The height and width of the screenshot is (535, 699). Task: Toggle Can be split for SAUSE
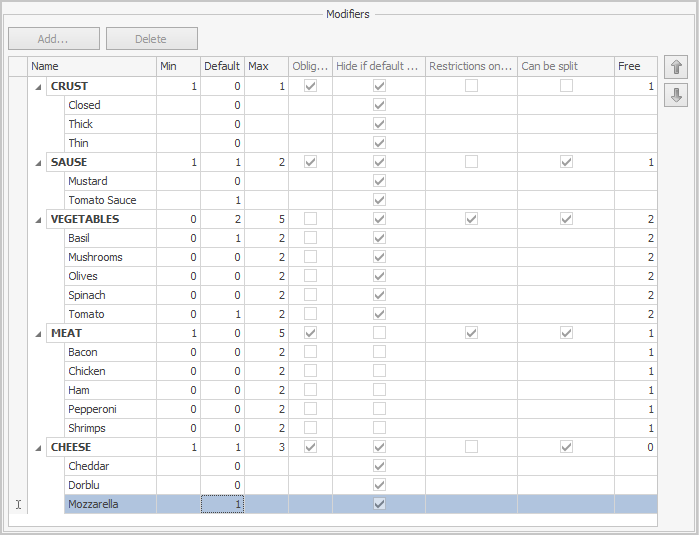567,163
